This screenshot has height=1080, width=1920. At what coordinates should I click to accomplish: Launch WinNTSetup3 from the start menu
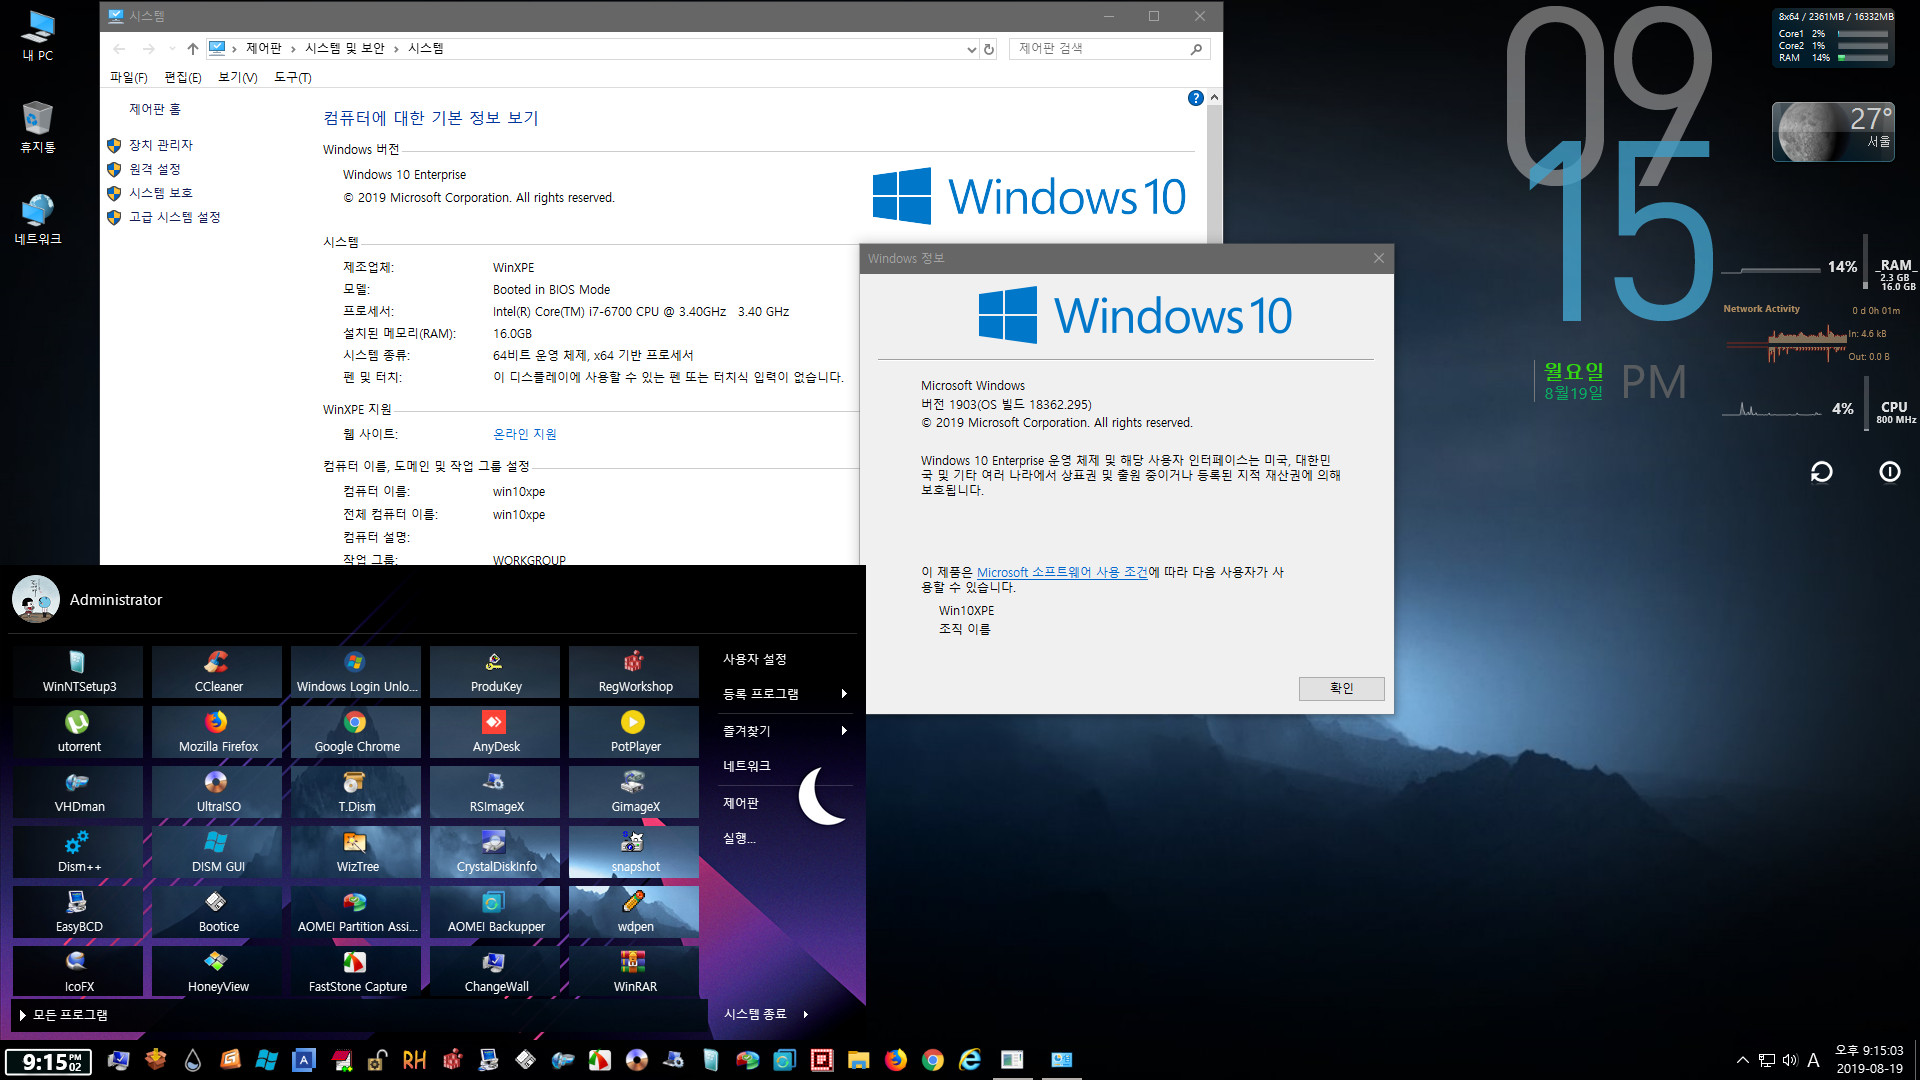pos(79,672)
